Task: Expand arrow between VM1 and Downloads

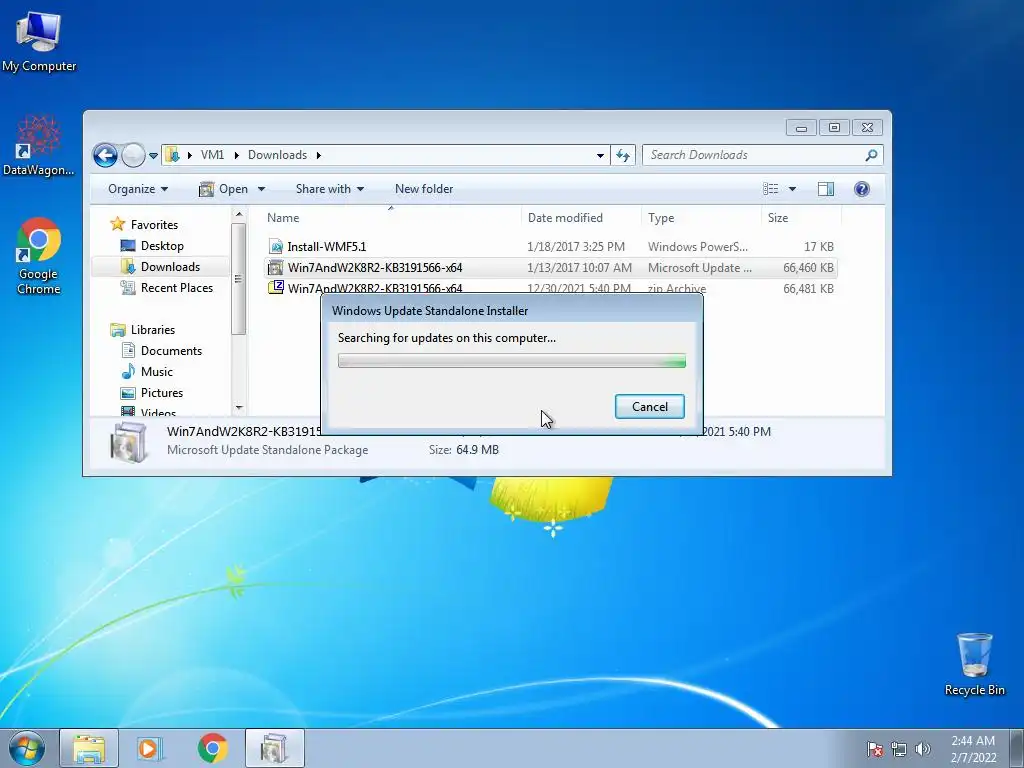Action: [x=236, y=155]
